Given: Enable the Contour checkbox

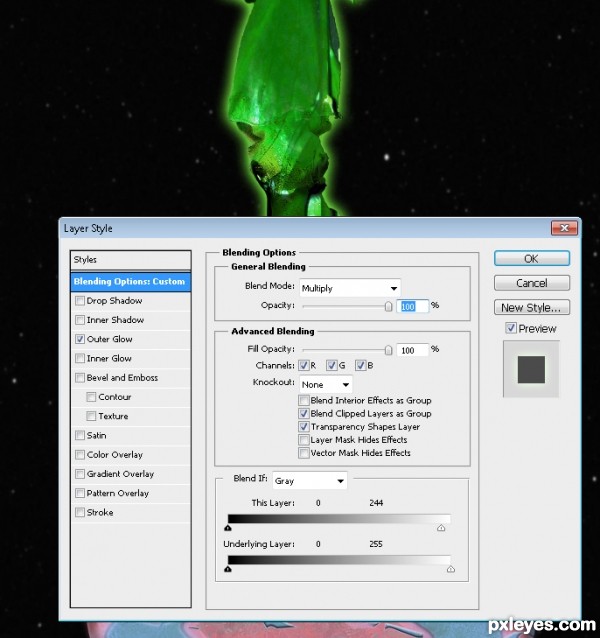Looking at the screenshot, I should point(92,397).
